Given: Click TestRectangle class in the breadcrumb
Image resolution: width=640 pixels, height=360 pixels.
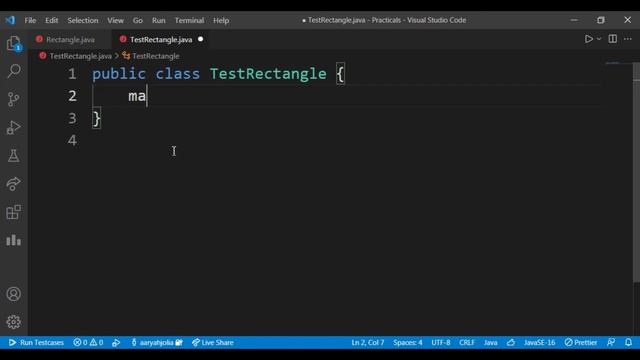Looking at the screenshot, I should [156, 56].
